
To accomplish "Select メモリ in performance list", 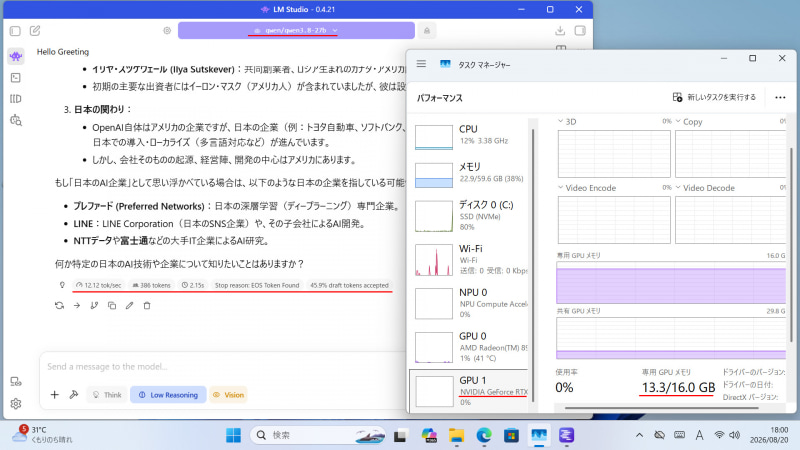I will pos(469,174).
